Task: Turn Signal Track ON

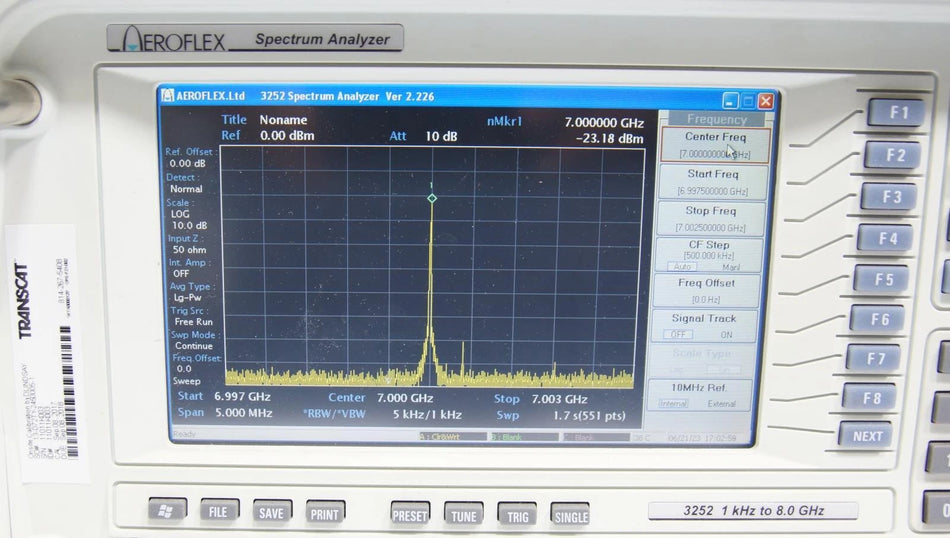Action: 726,334
